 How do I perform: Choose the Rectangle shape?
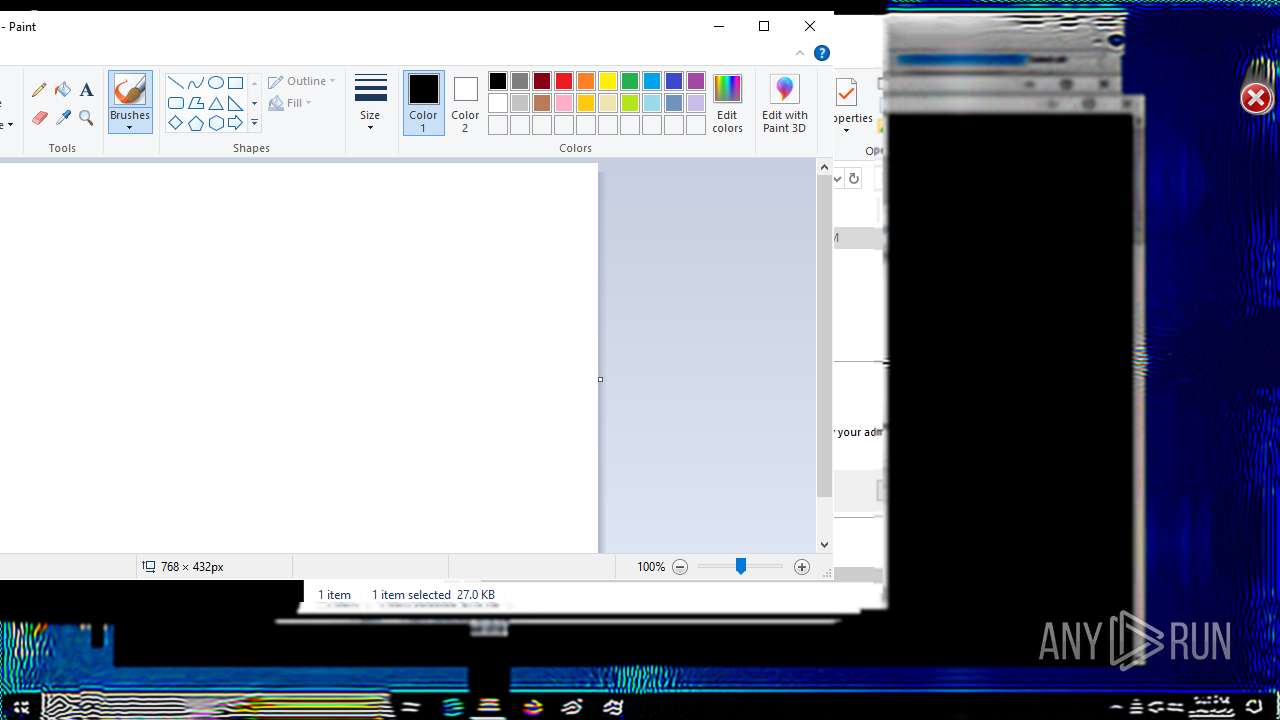(x=235, y=83)
